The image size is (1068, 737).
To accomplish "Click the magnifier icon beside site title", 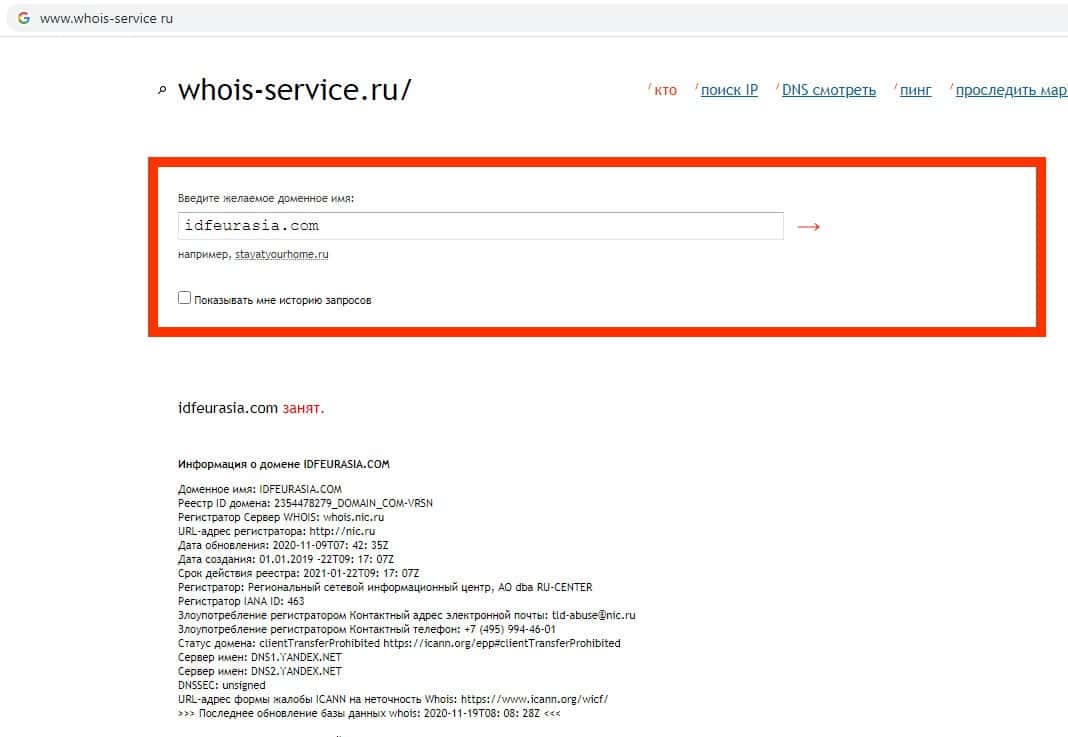I will (162, 90).
